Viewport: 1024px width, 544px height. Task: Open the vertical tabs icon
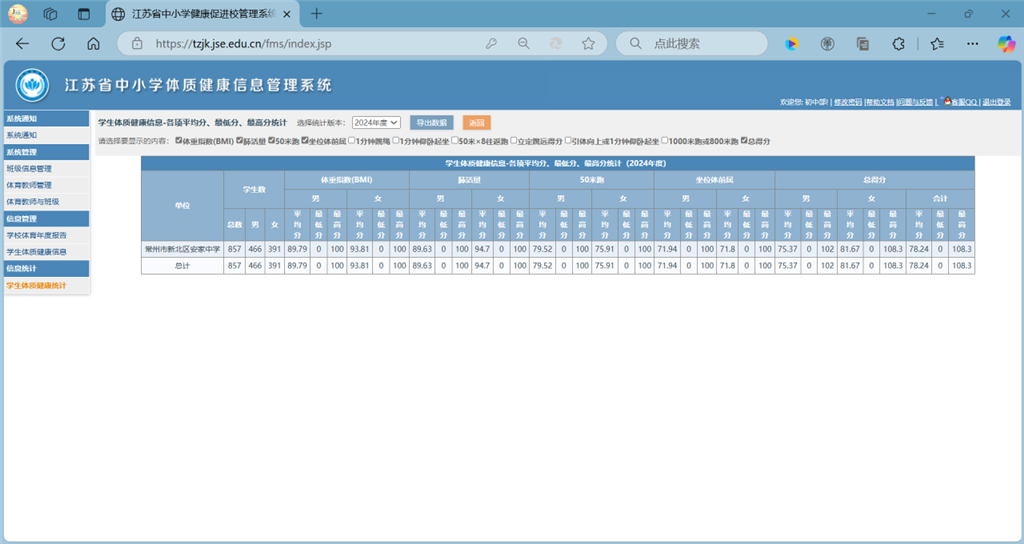click(x=84, y=14)
